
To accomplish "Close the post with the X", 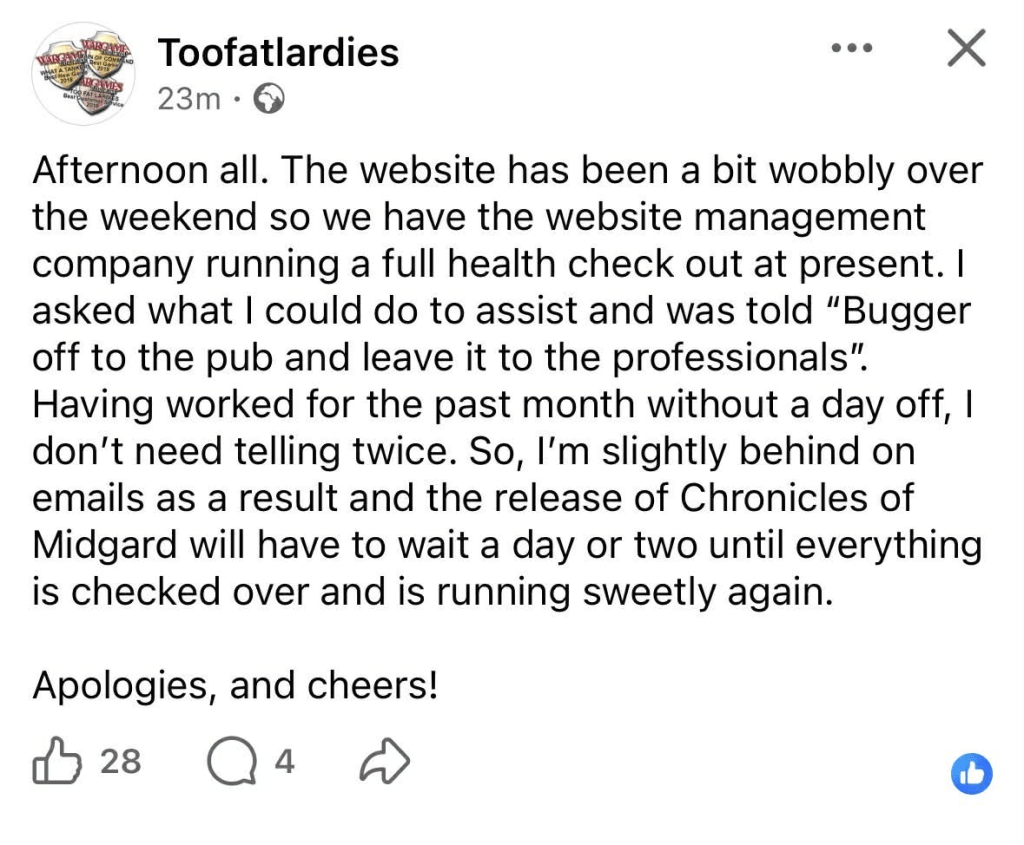I will tap(965, 48).
